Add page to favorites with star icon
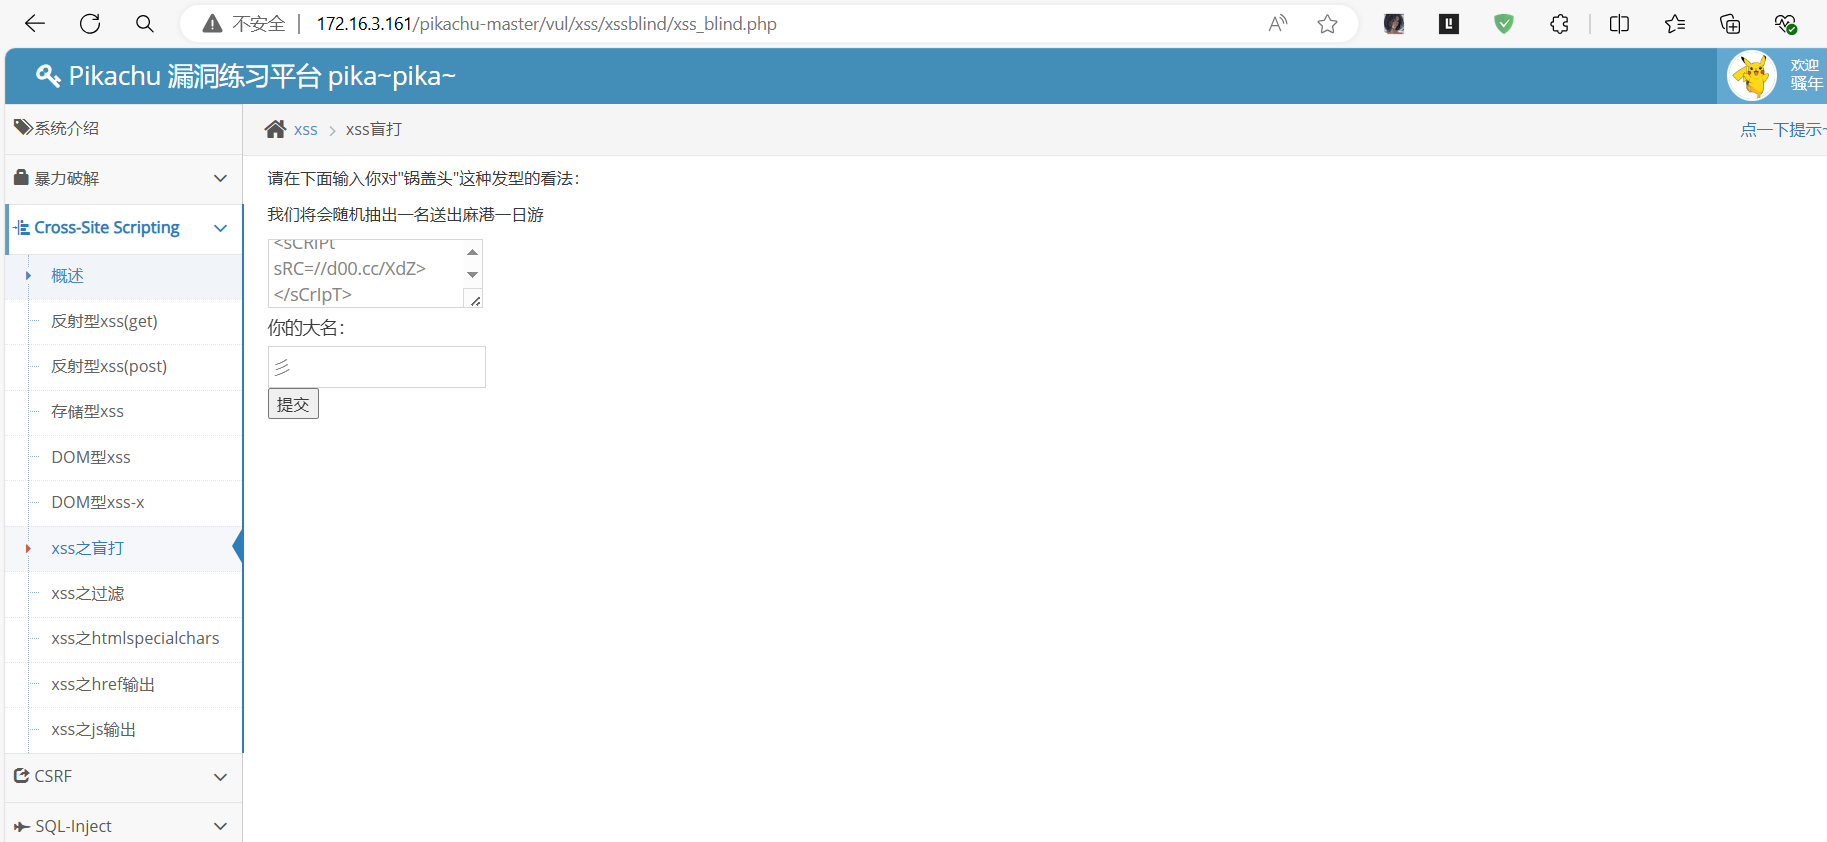Screen dimensions: 1827x842 (1327, 24)
